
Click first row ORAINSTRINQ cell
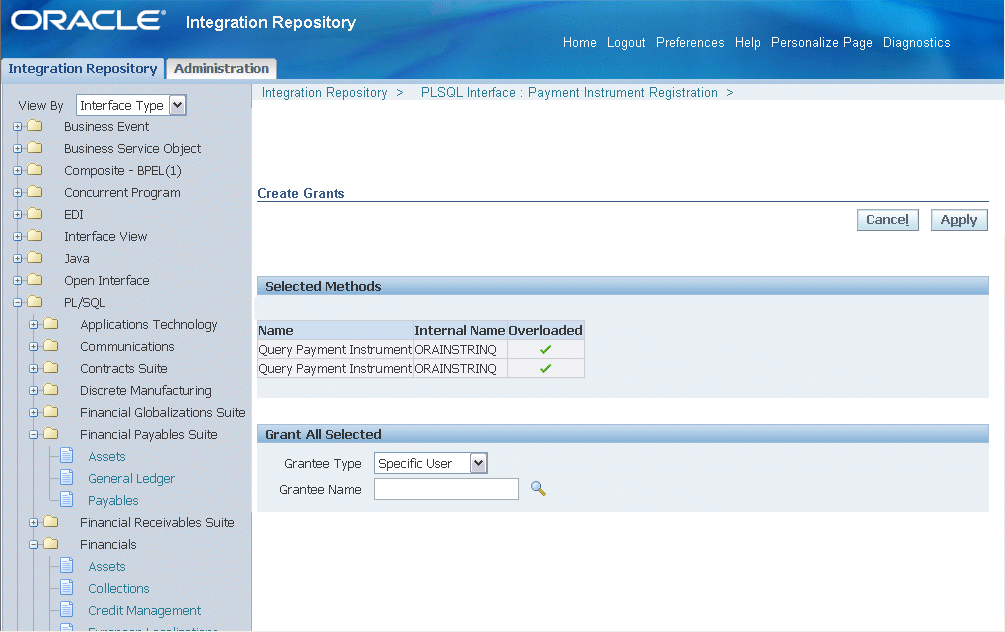[460, 349]
